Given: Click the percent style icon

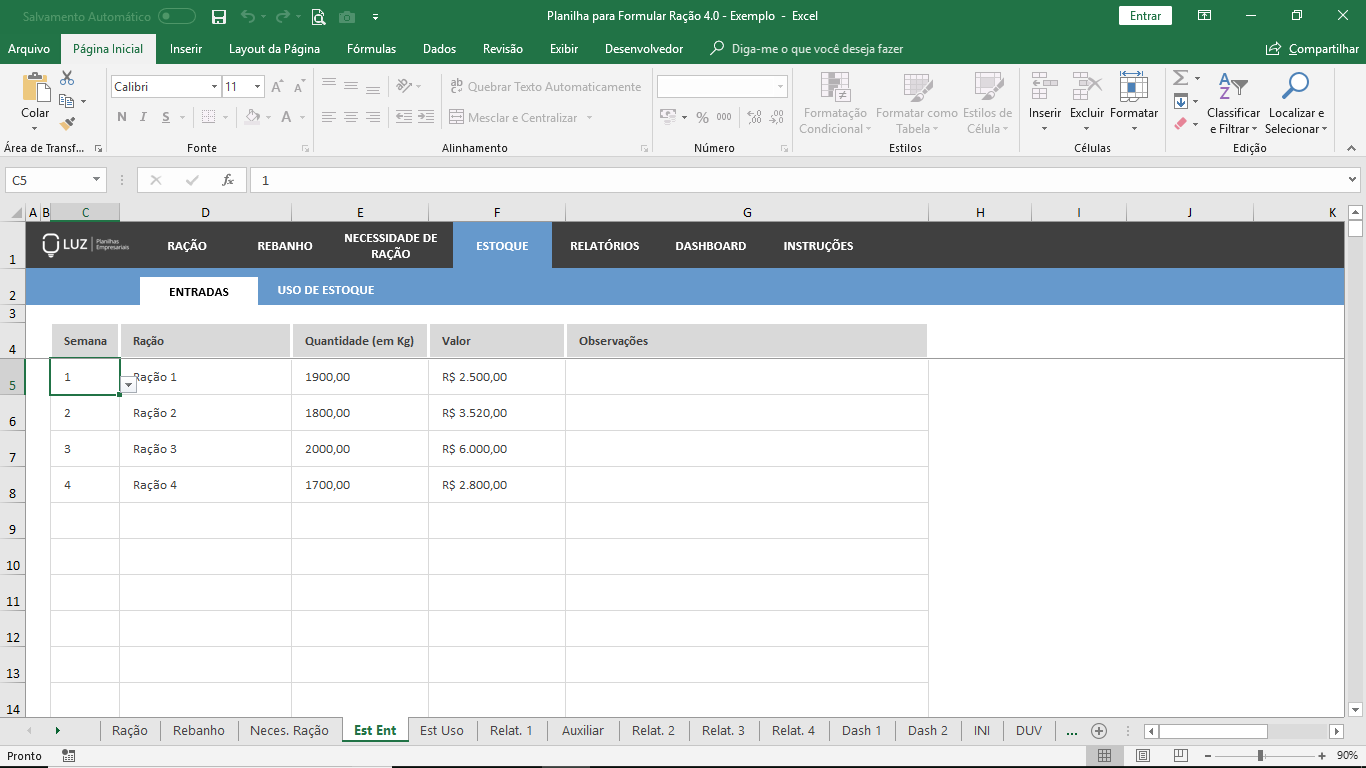Looking at the screenshot, I should (x=702, y=117).
